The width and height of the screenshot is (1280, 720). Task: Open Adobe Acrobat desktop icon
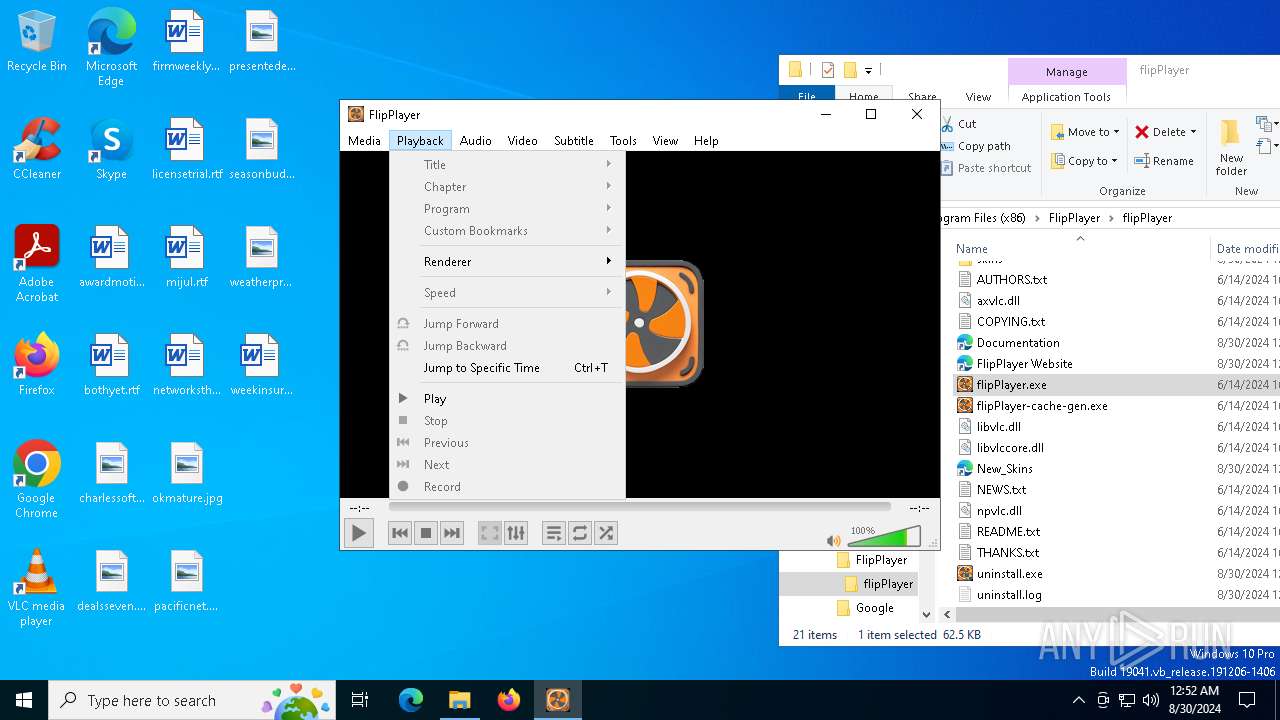37,263
